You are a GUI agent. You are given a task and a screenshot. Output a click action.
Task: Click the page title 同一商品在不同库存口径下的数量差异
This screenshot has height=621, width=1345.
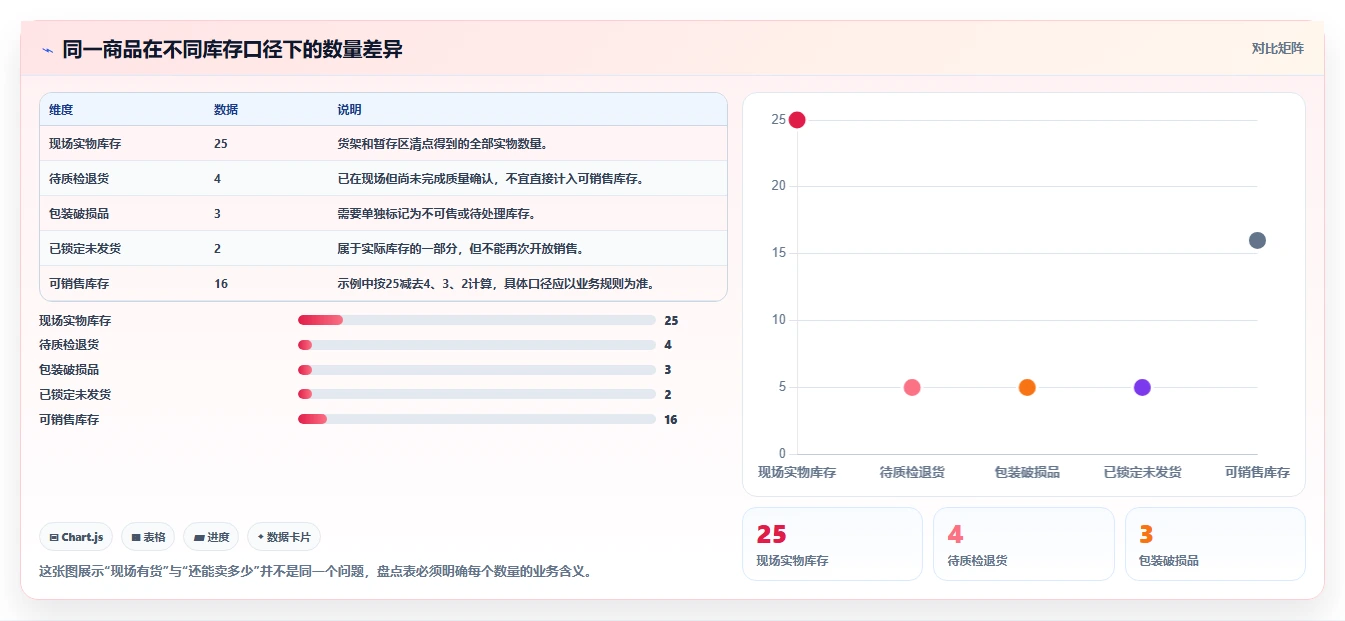point(232,49)
